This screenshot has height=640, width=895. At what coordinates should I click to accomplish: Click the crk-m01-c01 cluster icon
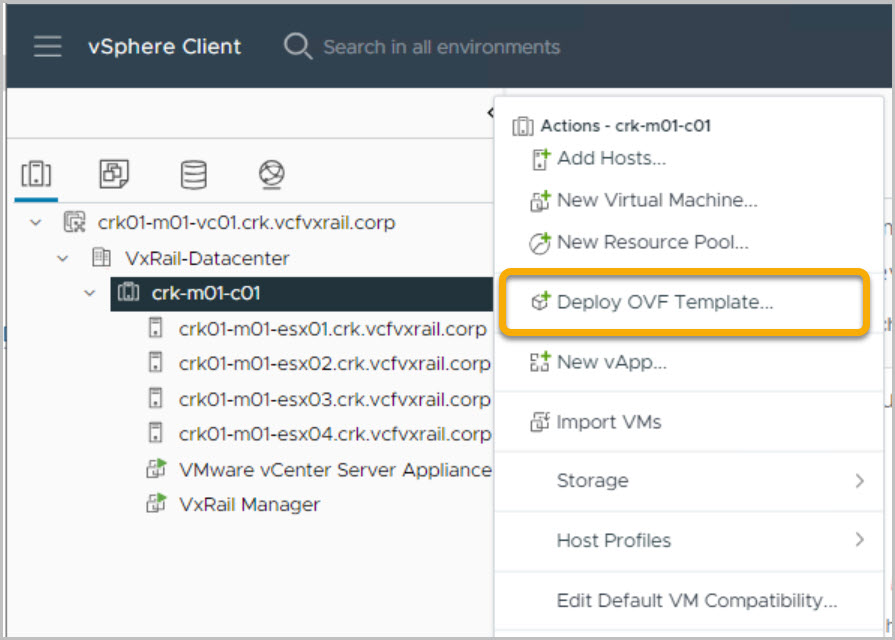pyautogui.click(x=129, y=293)
